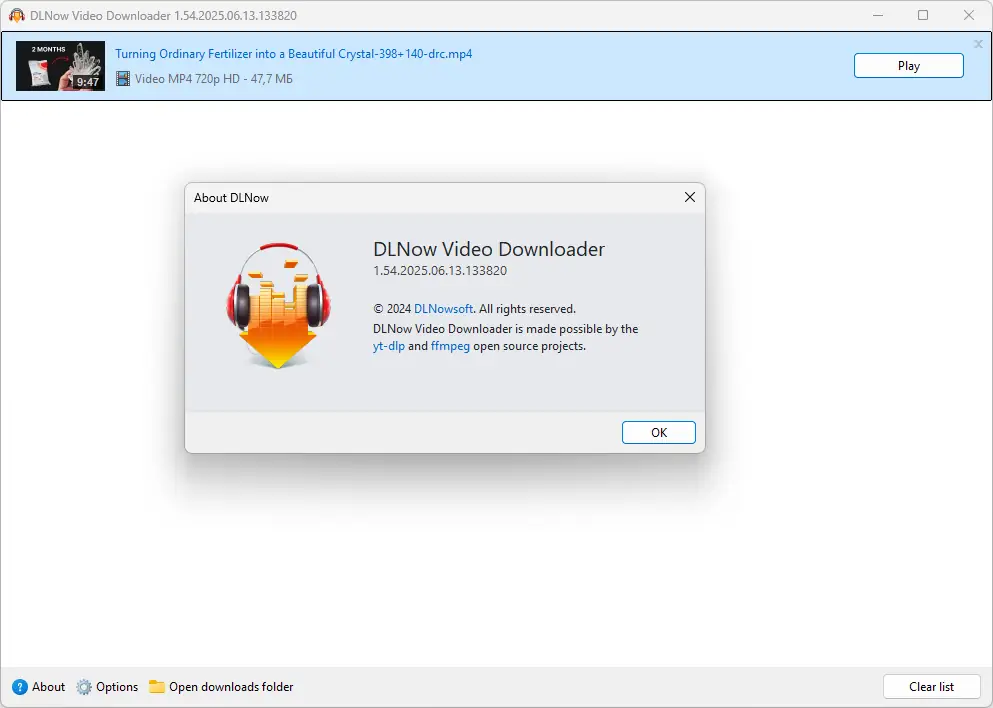Dismiss the download entry with its X icon
Image resolution: width=993 pixels, height=708 pixels.
tap(978, 44)
